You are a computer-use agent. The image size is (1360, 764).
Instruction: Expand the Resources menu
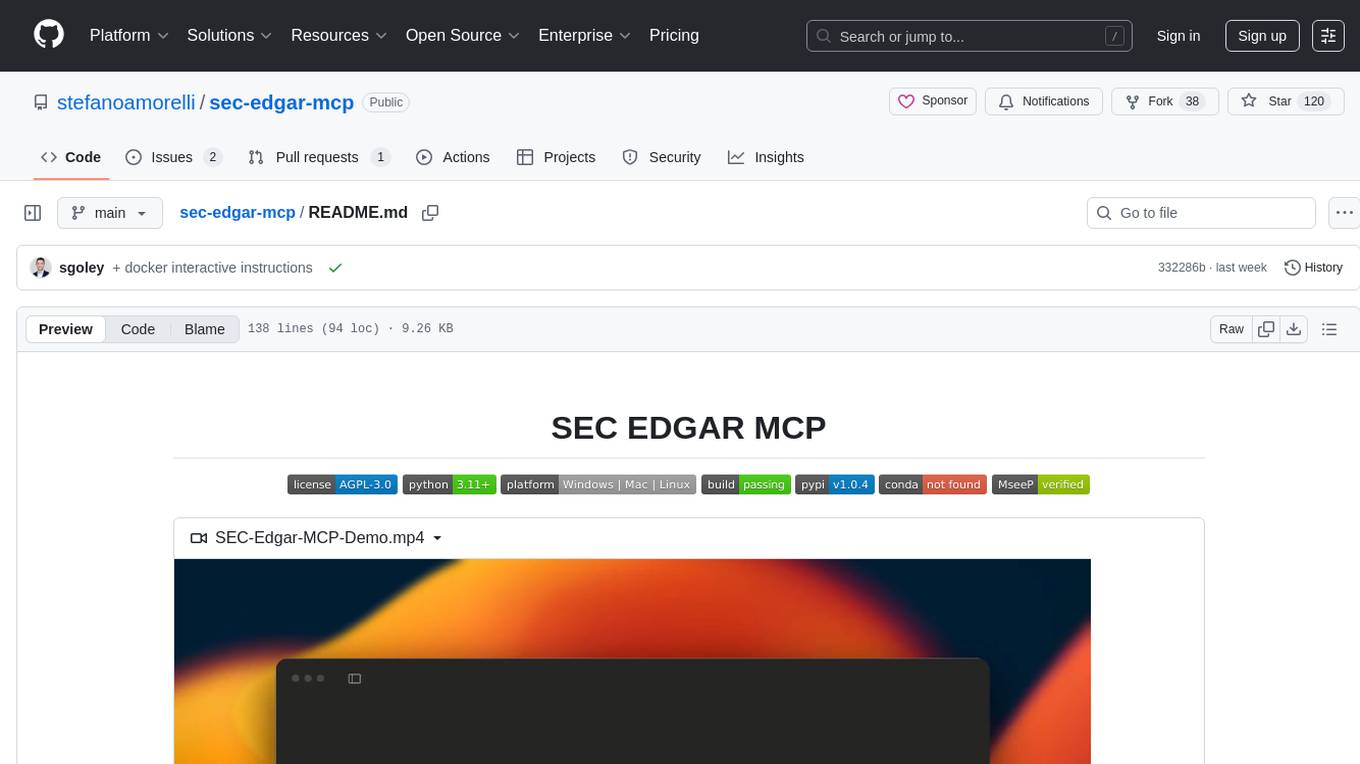(x=340, y=35)
